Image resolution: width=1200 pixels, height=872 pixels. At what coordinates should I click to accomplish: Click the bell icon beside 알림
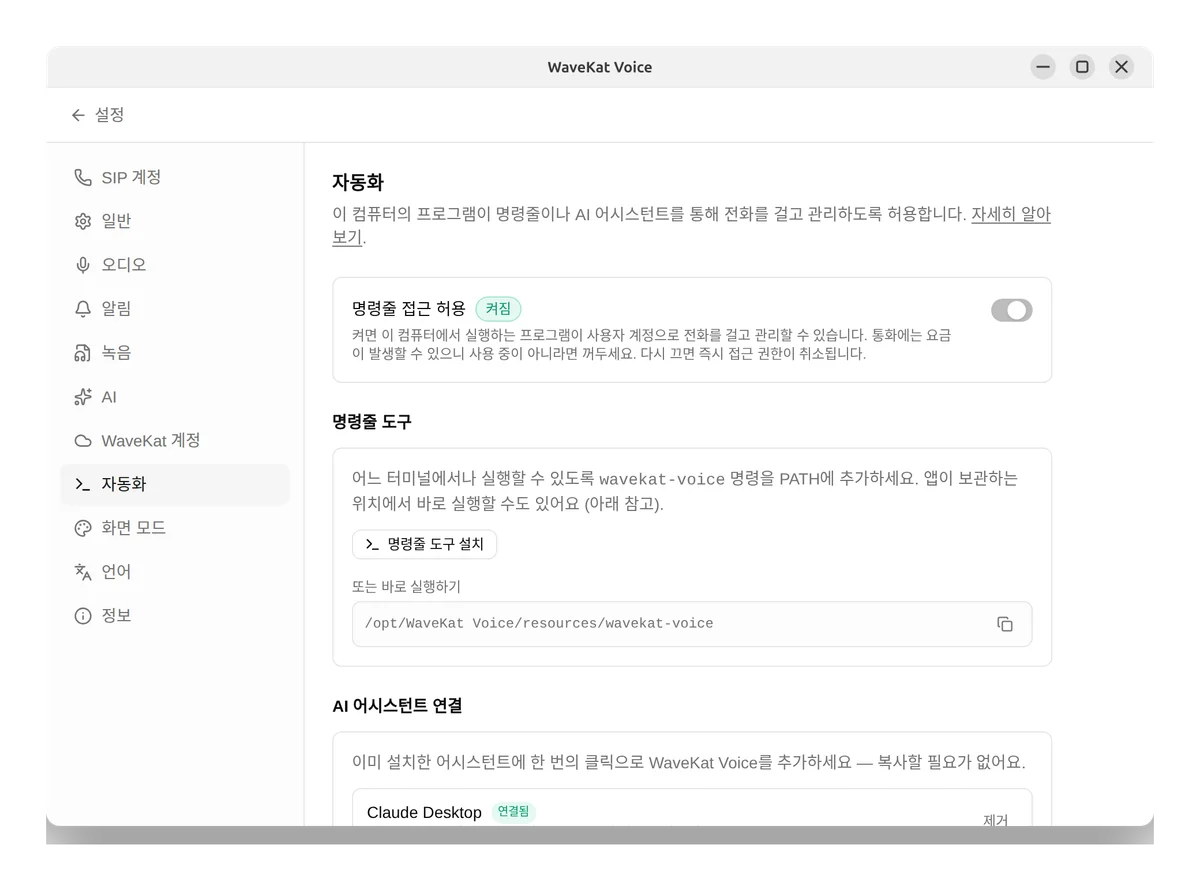pos(83,309)
